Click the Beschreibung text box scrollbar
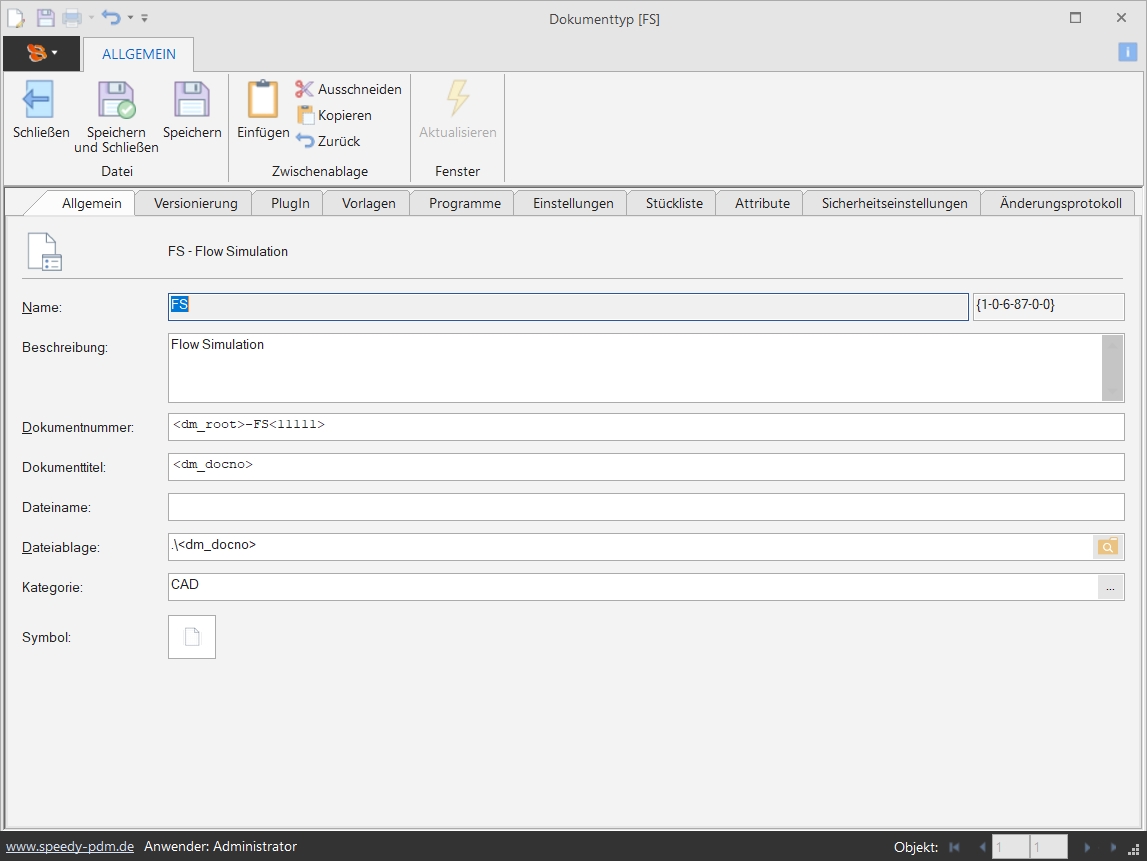This screenshot has height=861, width=1147. pos(1112,367)
